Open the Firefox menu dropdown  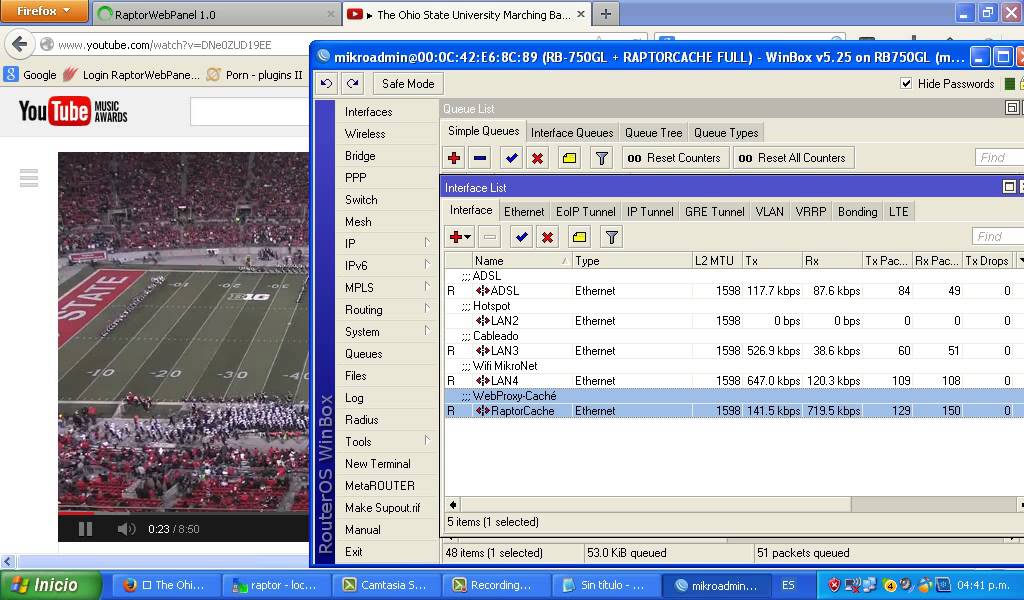pyautogui.click(x=44, y=11)
